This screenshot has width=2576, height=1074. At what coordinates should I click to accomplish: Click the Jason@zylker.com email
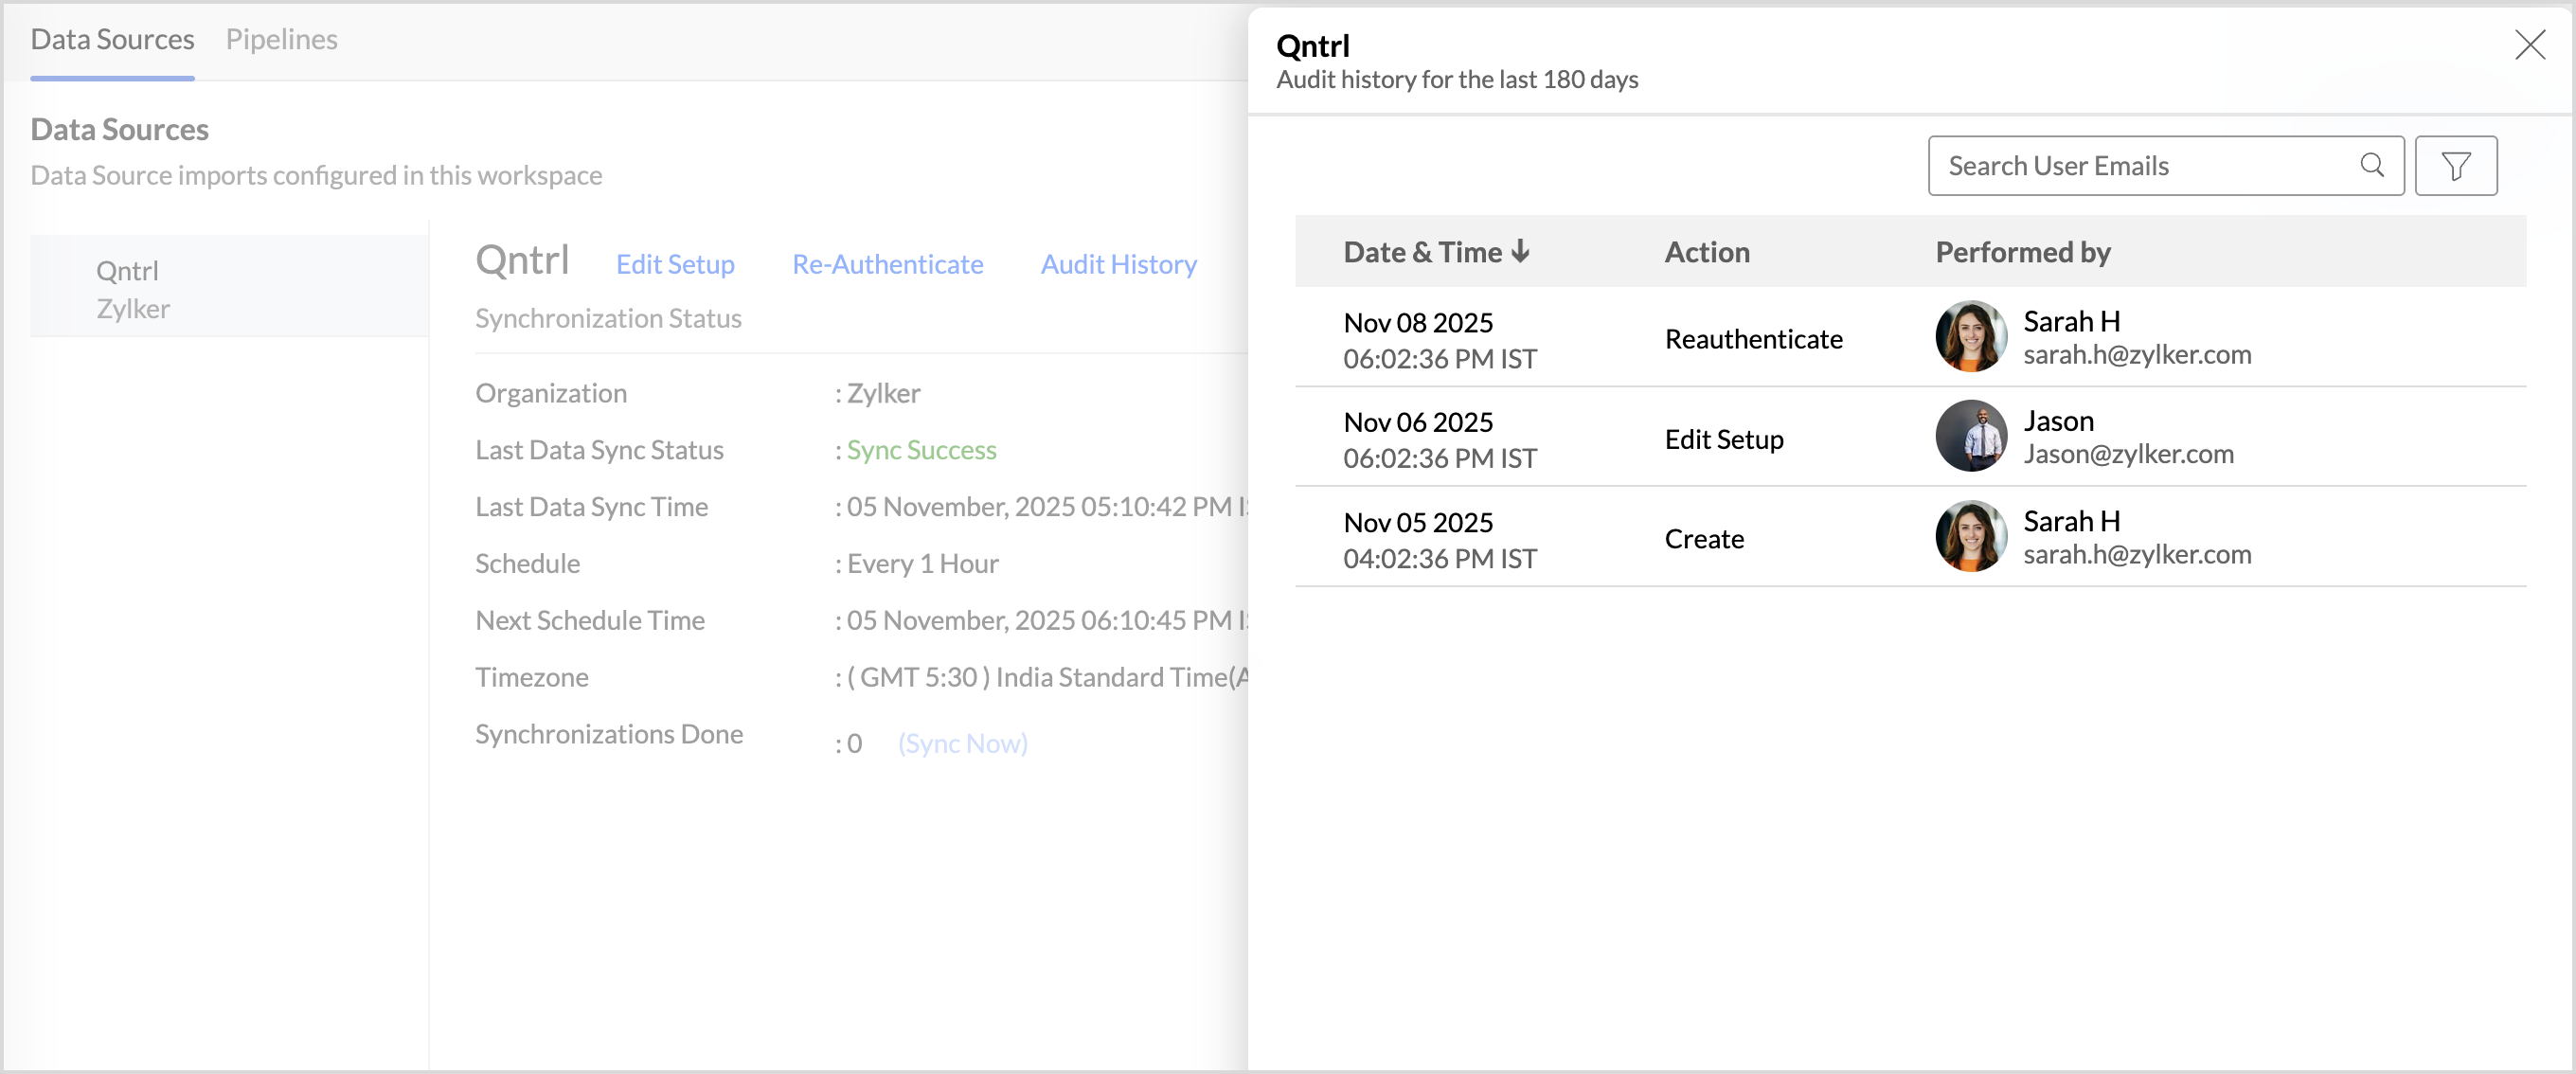click(x=2128, y=454)
